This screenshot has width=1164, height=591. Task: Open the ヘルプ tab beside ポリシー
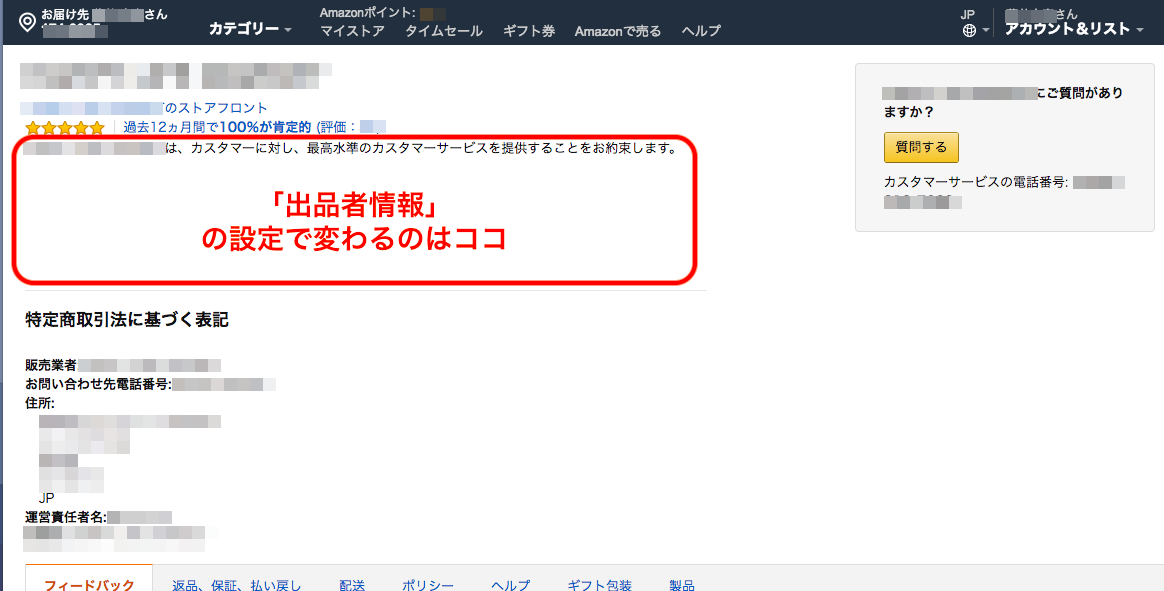click(x=510, y=584)
